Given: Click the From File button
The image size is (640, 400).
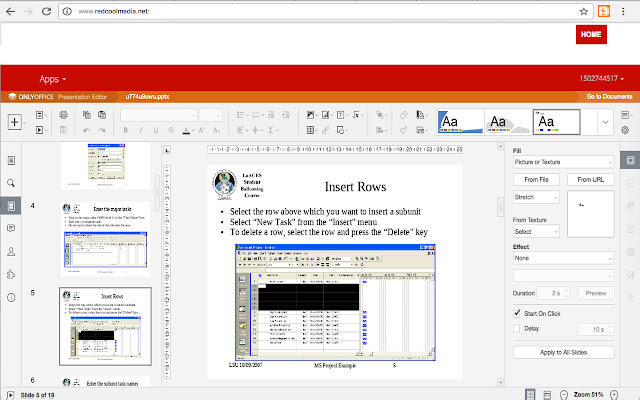Looking at the screenshot, I should click(535, 179).
